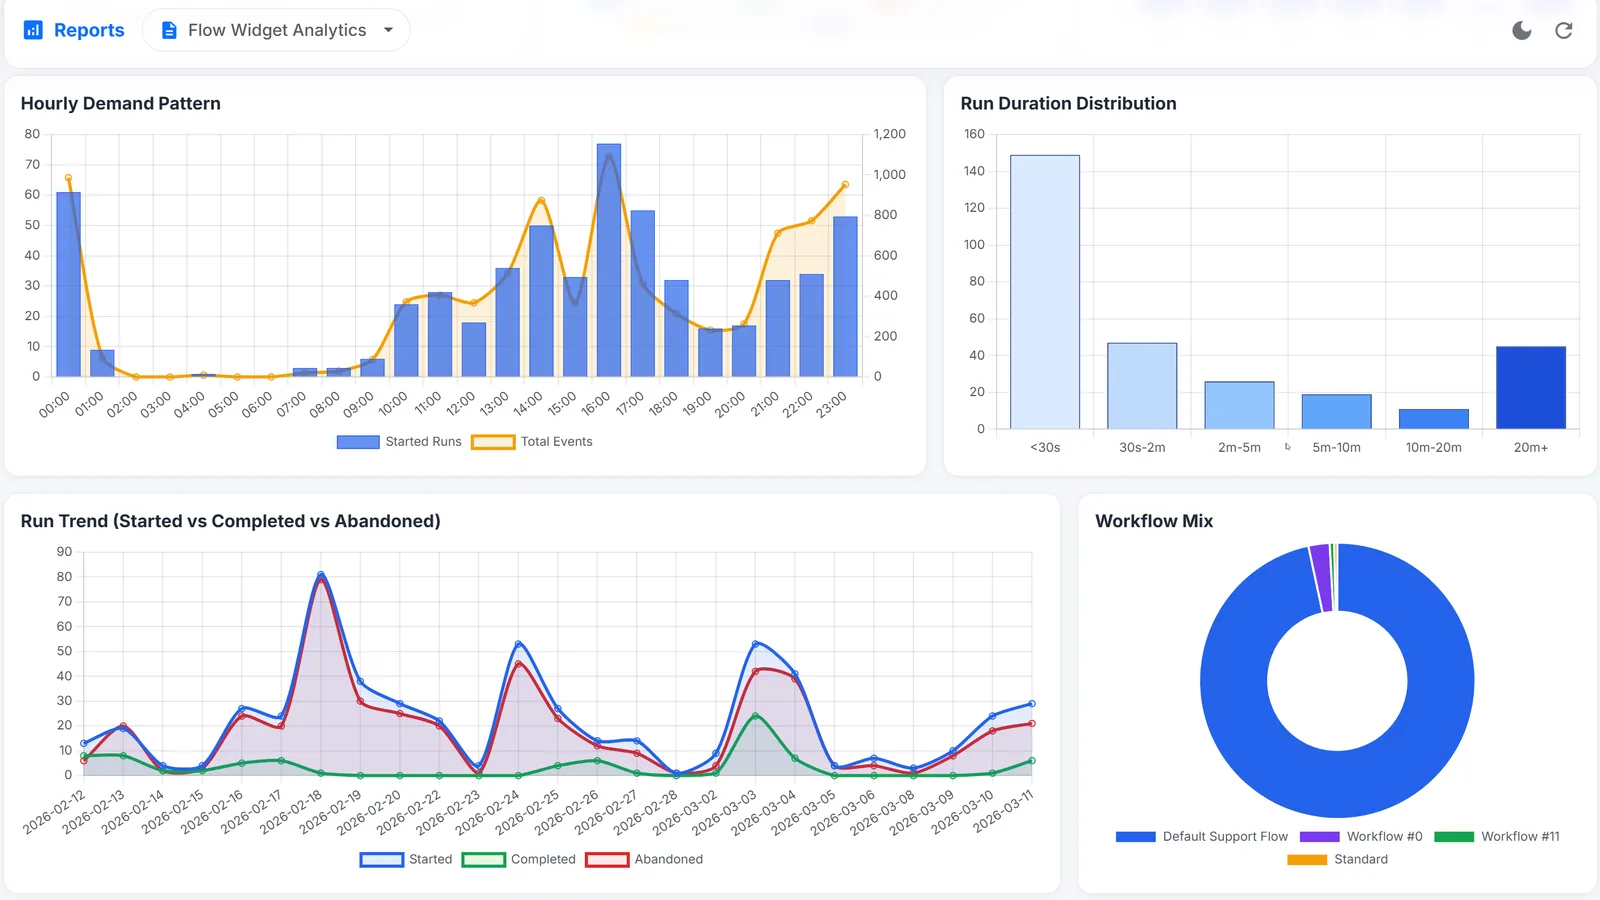The width and height of the screenshot is (1600, 900).
Task: Click the 5m-10m duration axis label
Action: tap(1337, 447)
